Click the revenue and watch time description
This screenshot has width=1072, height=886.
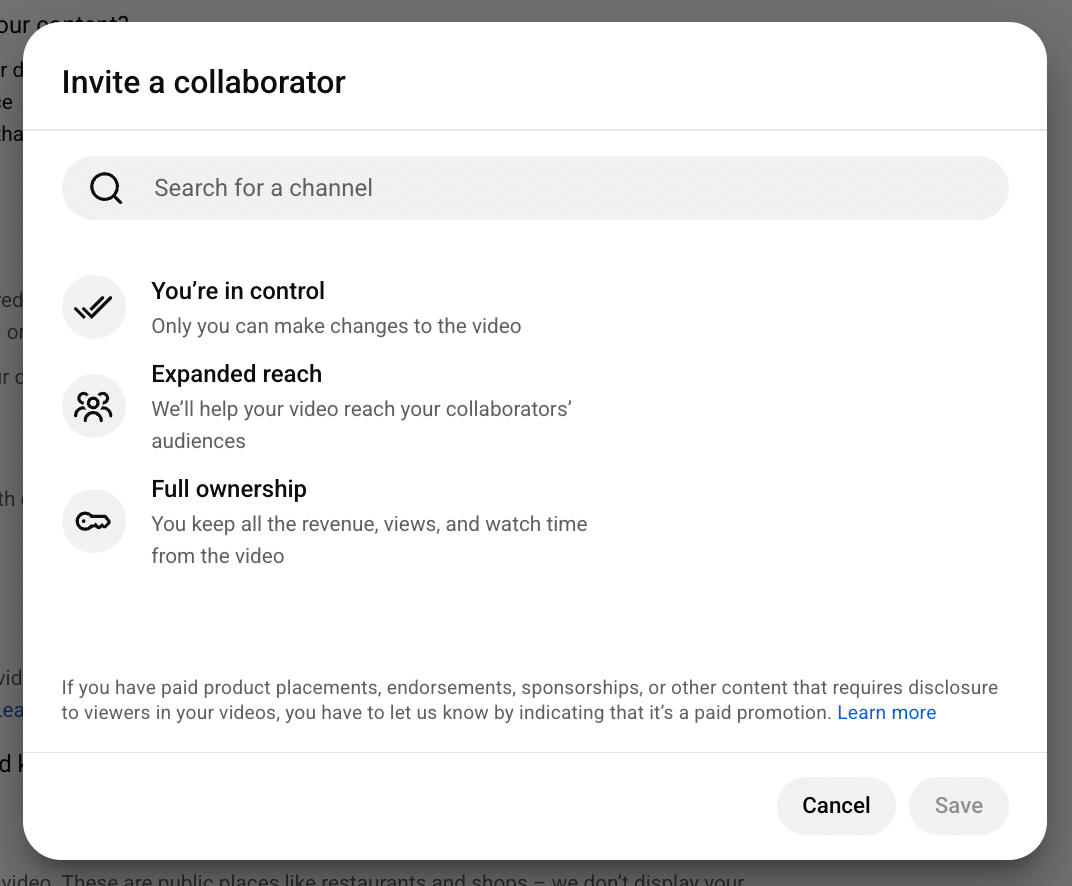click(x=369, y=539)
